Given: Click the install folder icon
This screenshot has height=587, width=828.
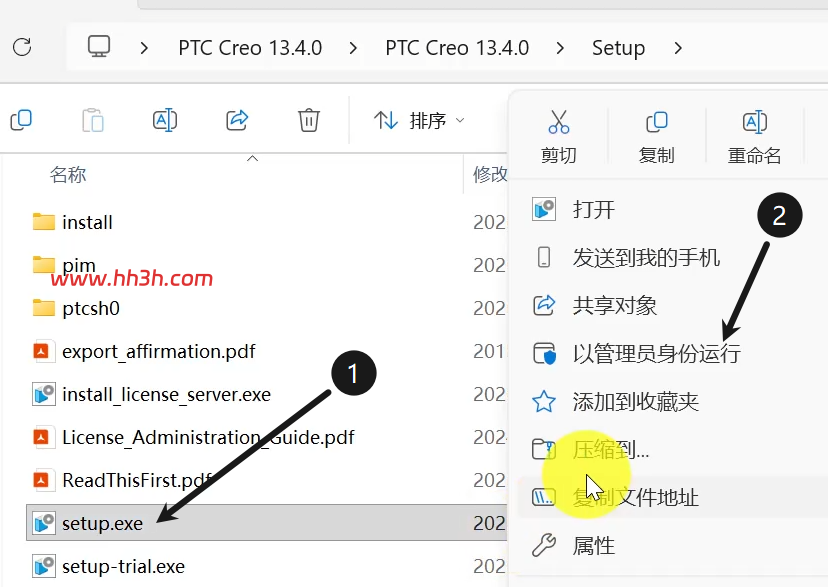Looking at the screenshot, I should [44, 222].
